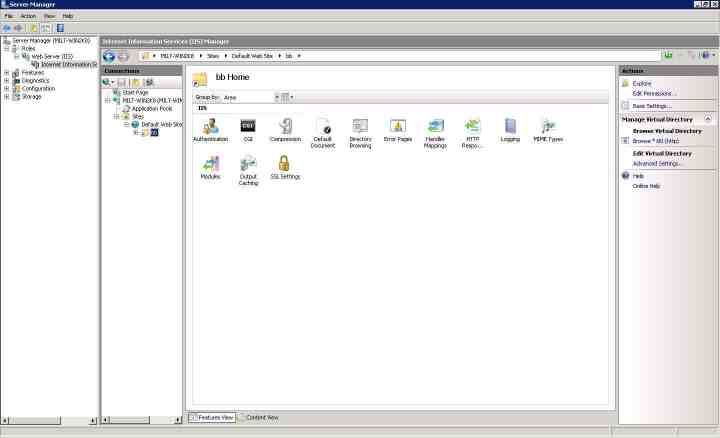Screen dimensions: 720x438
Task: Click the Edit Permissions link
Action: (x=653, y=94)
